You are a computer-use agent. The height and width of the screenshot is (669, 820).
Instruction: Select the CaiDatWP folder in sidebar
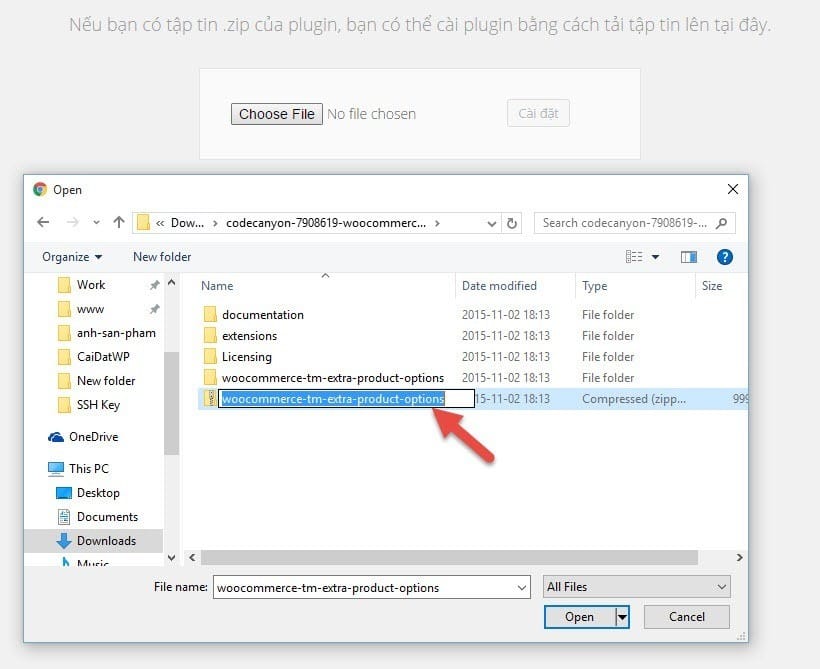[x=103, y=357]
